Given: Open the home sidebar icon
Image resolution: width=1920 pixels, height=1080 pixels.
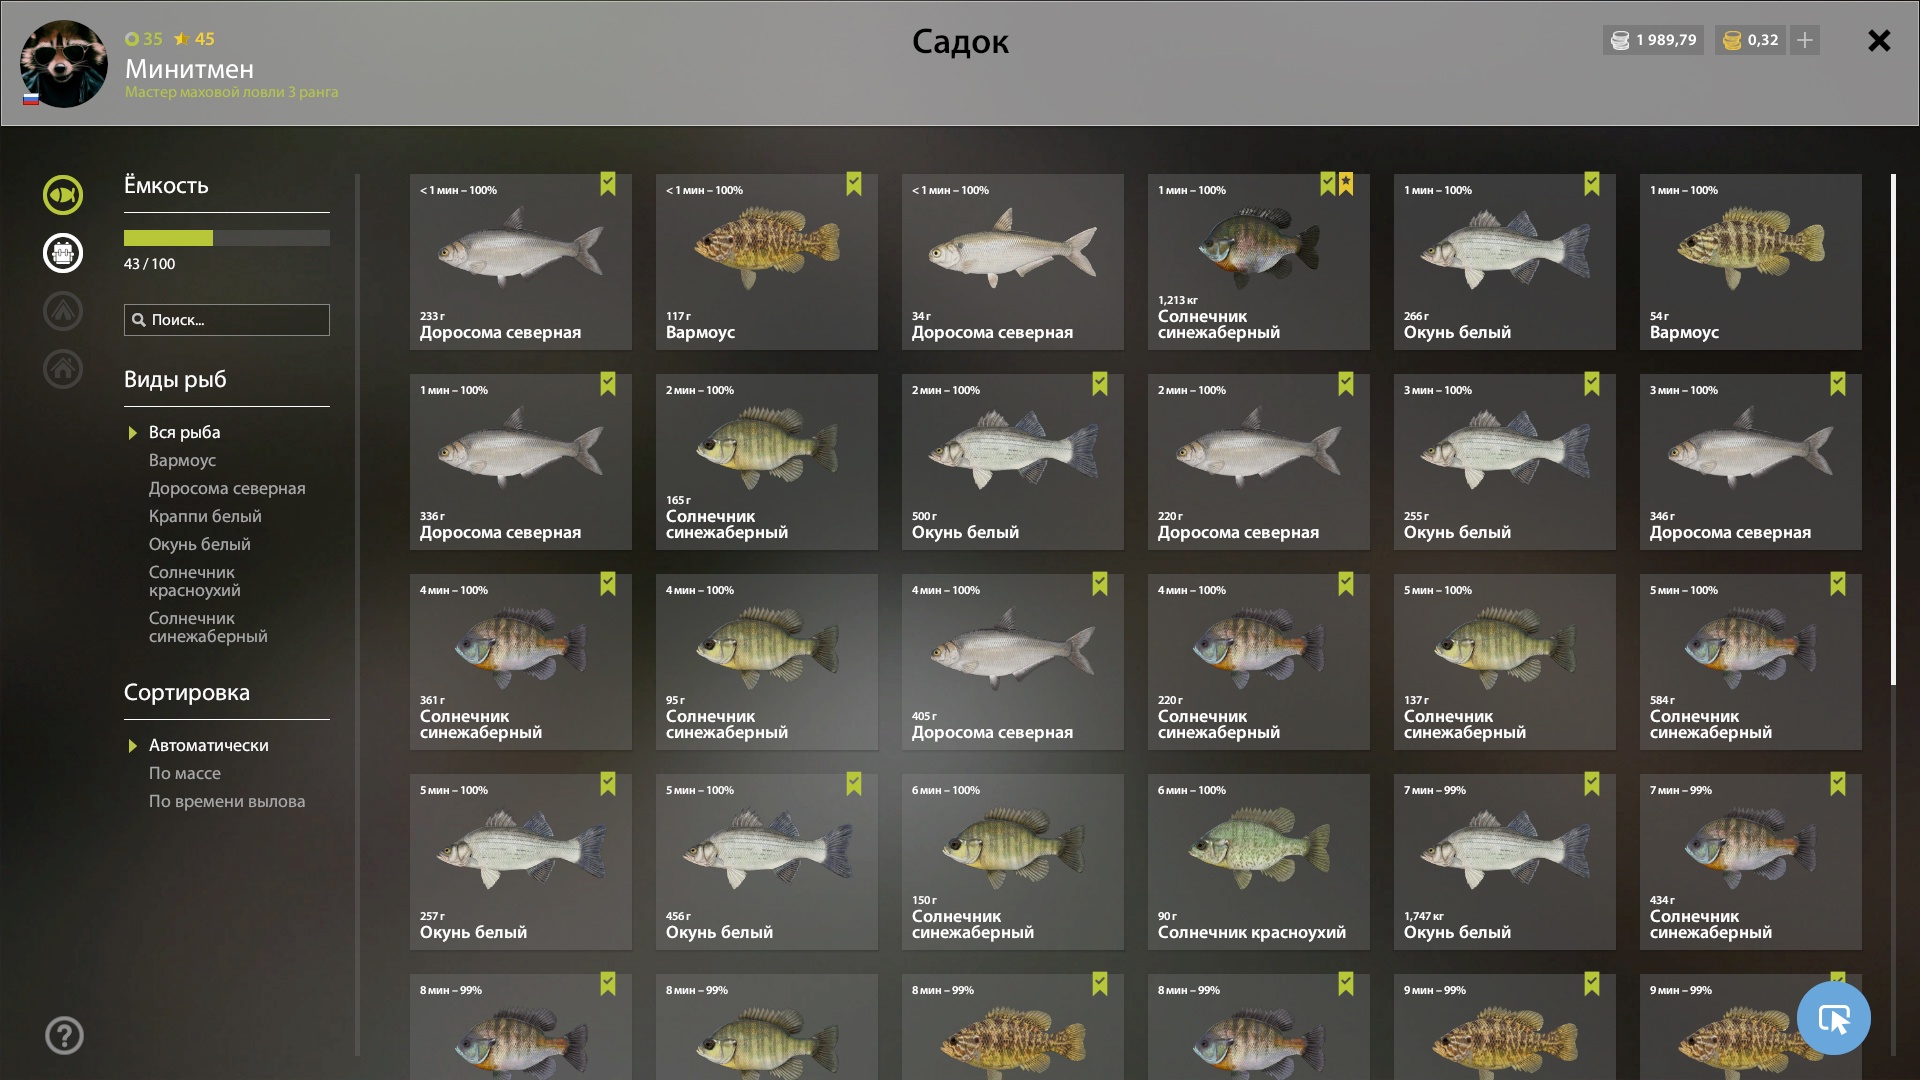Looking at the screenshot, I should (x=63, y=369).
